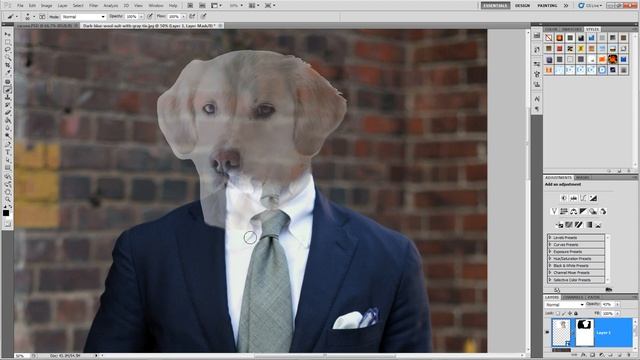
Task: Open the layer Opacity slider arrow
Action: 618,304
